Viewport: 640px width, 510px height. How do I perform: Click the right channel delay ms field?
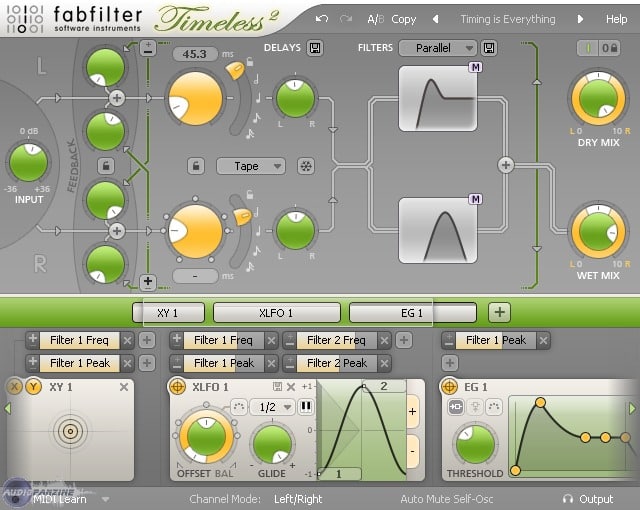coord(195,276)
